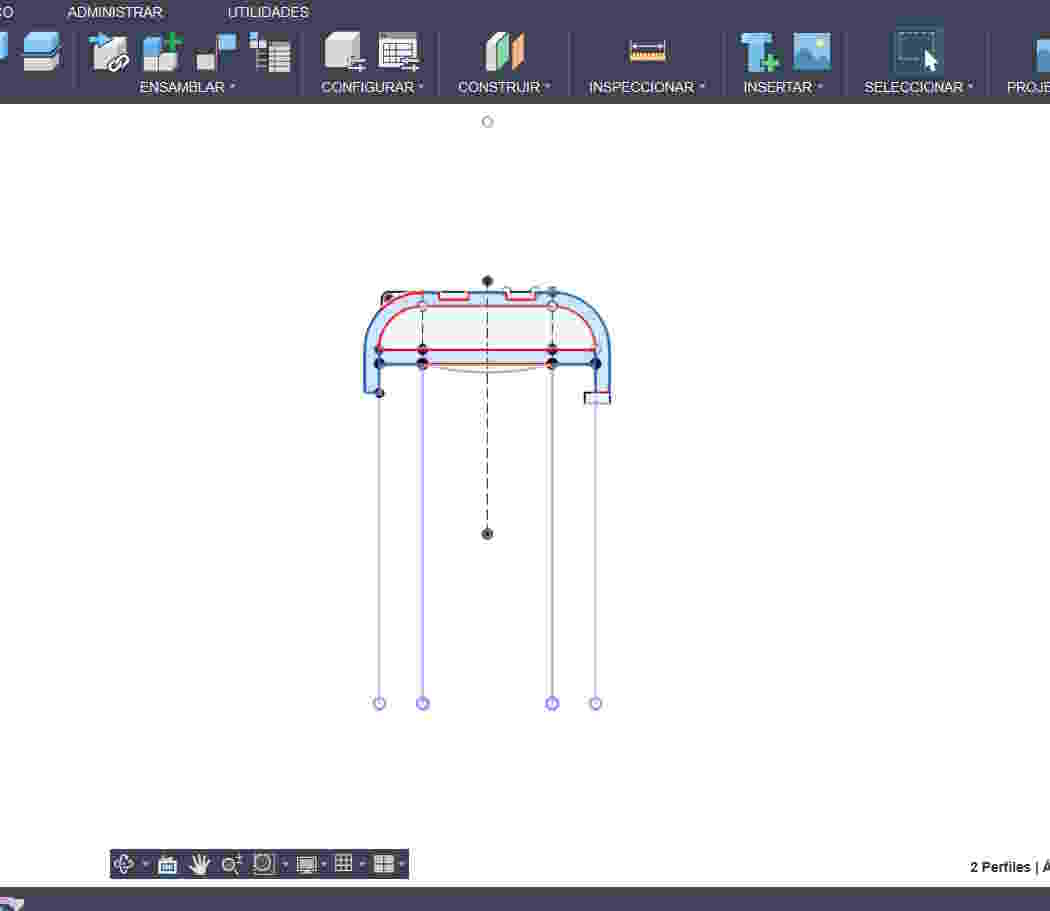Click the configure model cube icon

pos(344,52)
